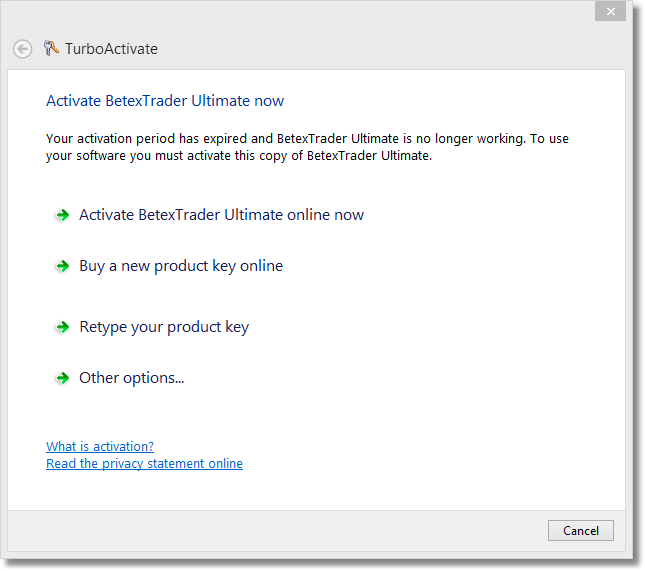This screenshot has height=571, width=645.
Task: Click the TurboActivate key icon
Action: tap(51, 48)
